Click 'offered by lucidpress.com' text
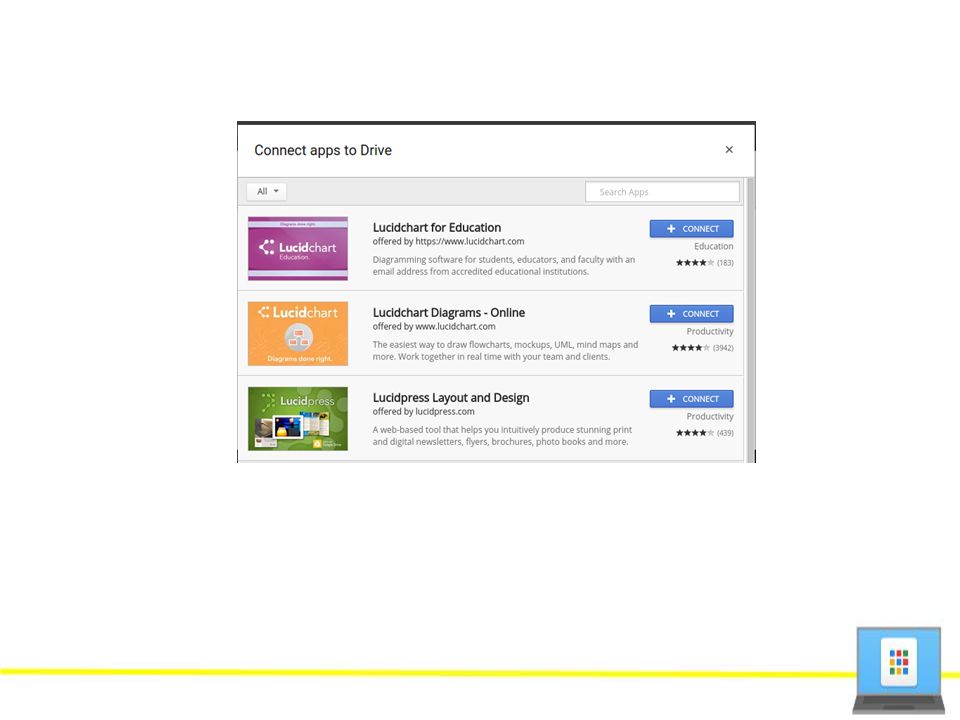The height and width of the screenshot is (720, 960). [423, 411]
